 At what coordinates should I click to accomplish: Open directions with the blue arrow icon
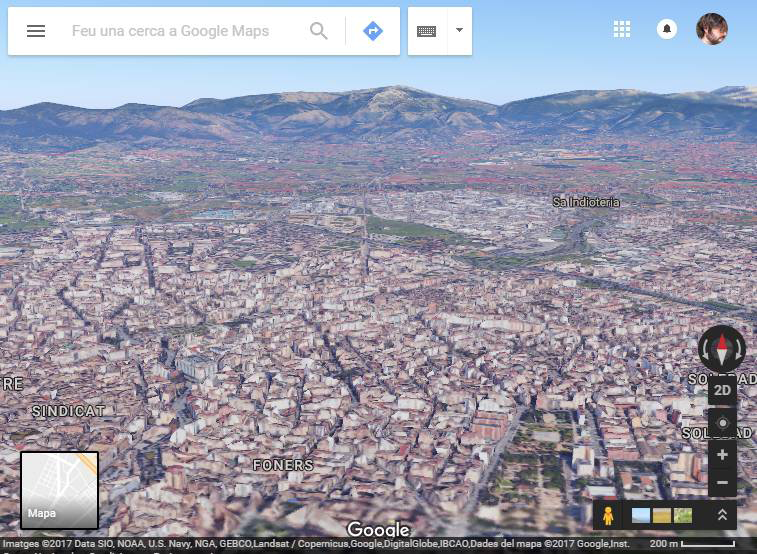[x=373, y=31]
